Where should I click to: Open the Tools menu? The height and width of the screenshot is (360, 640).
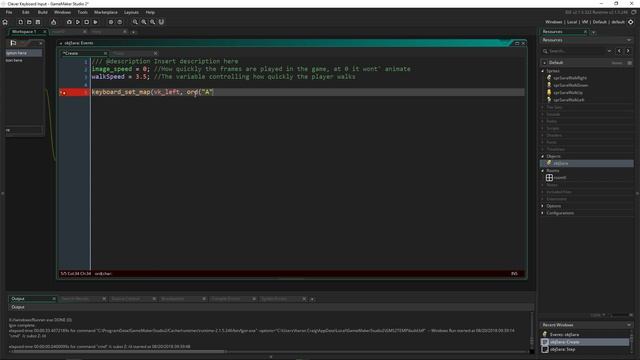(82, 12)
